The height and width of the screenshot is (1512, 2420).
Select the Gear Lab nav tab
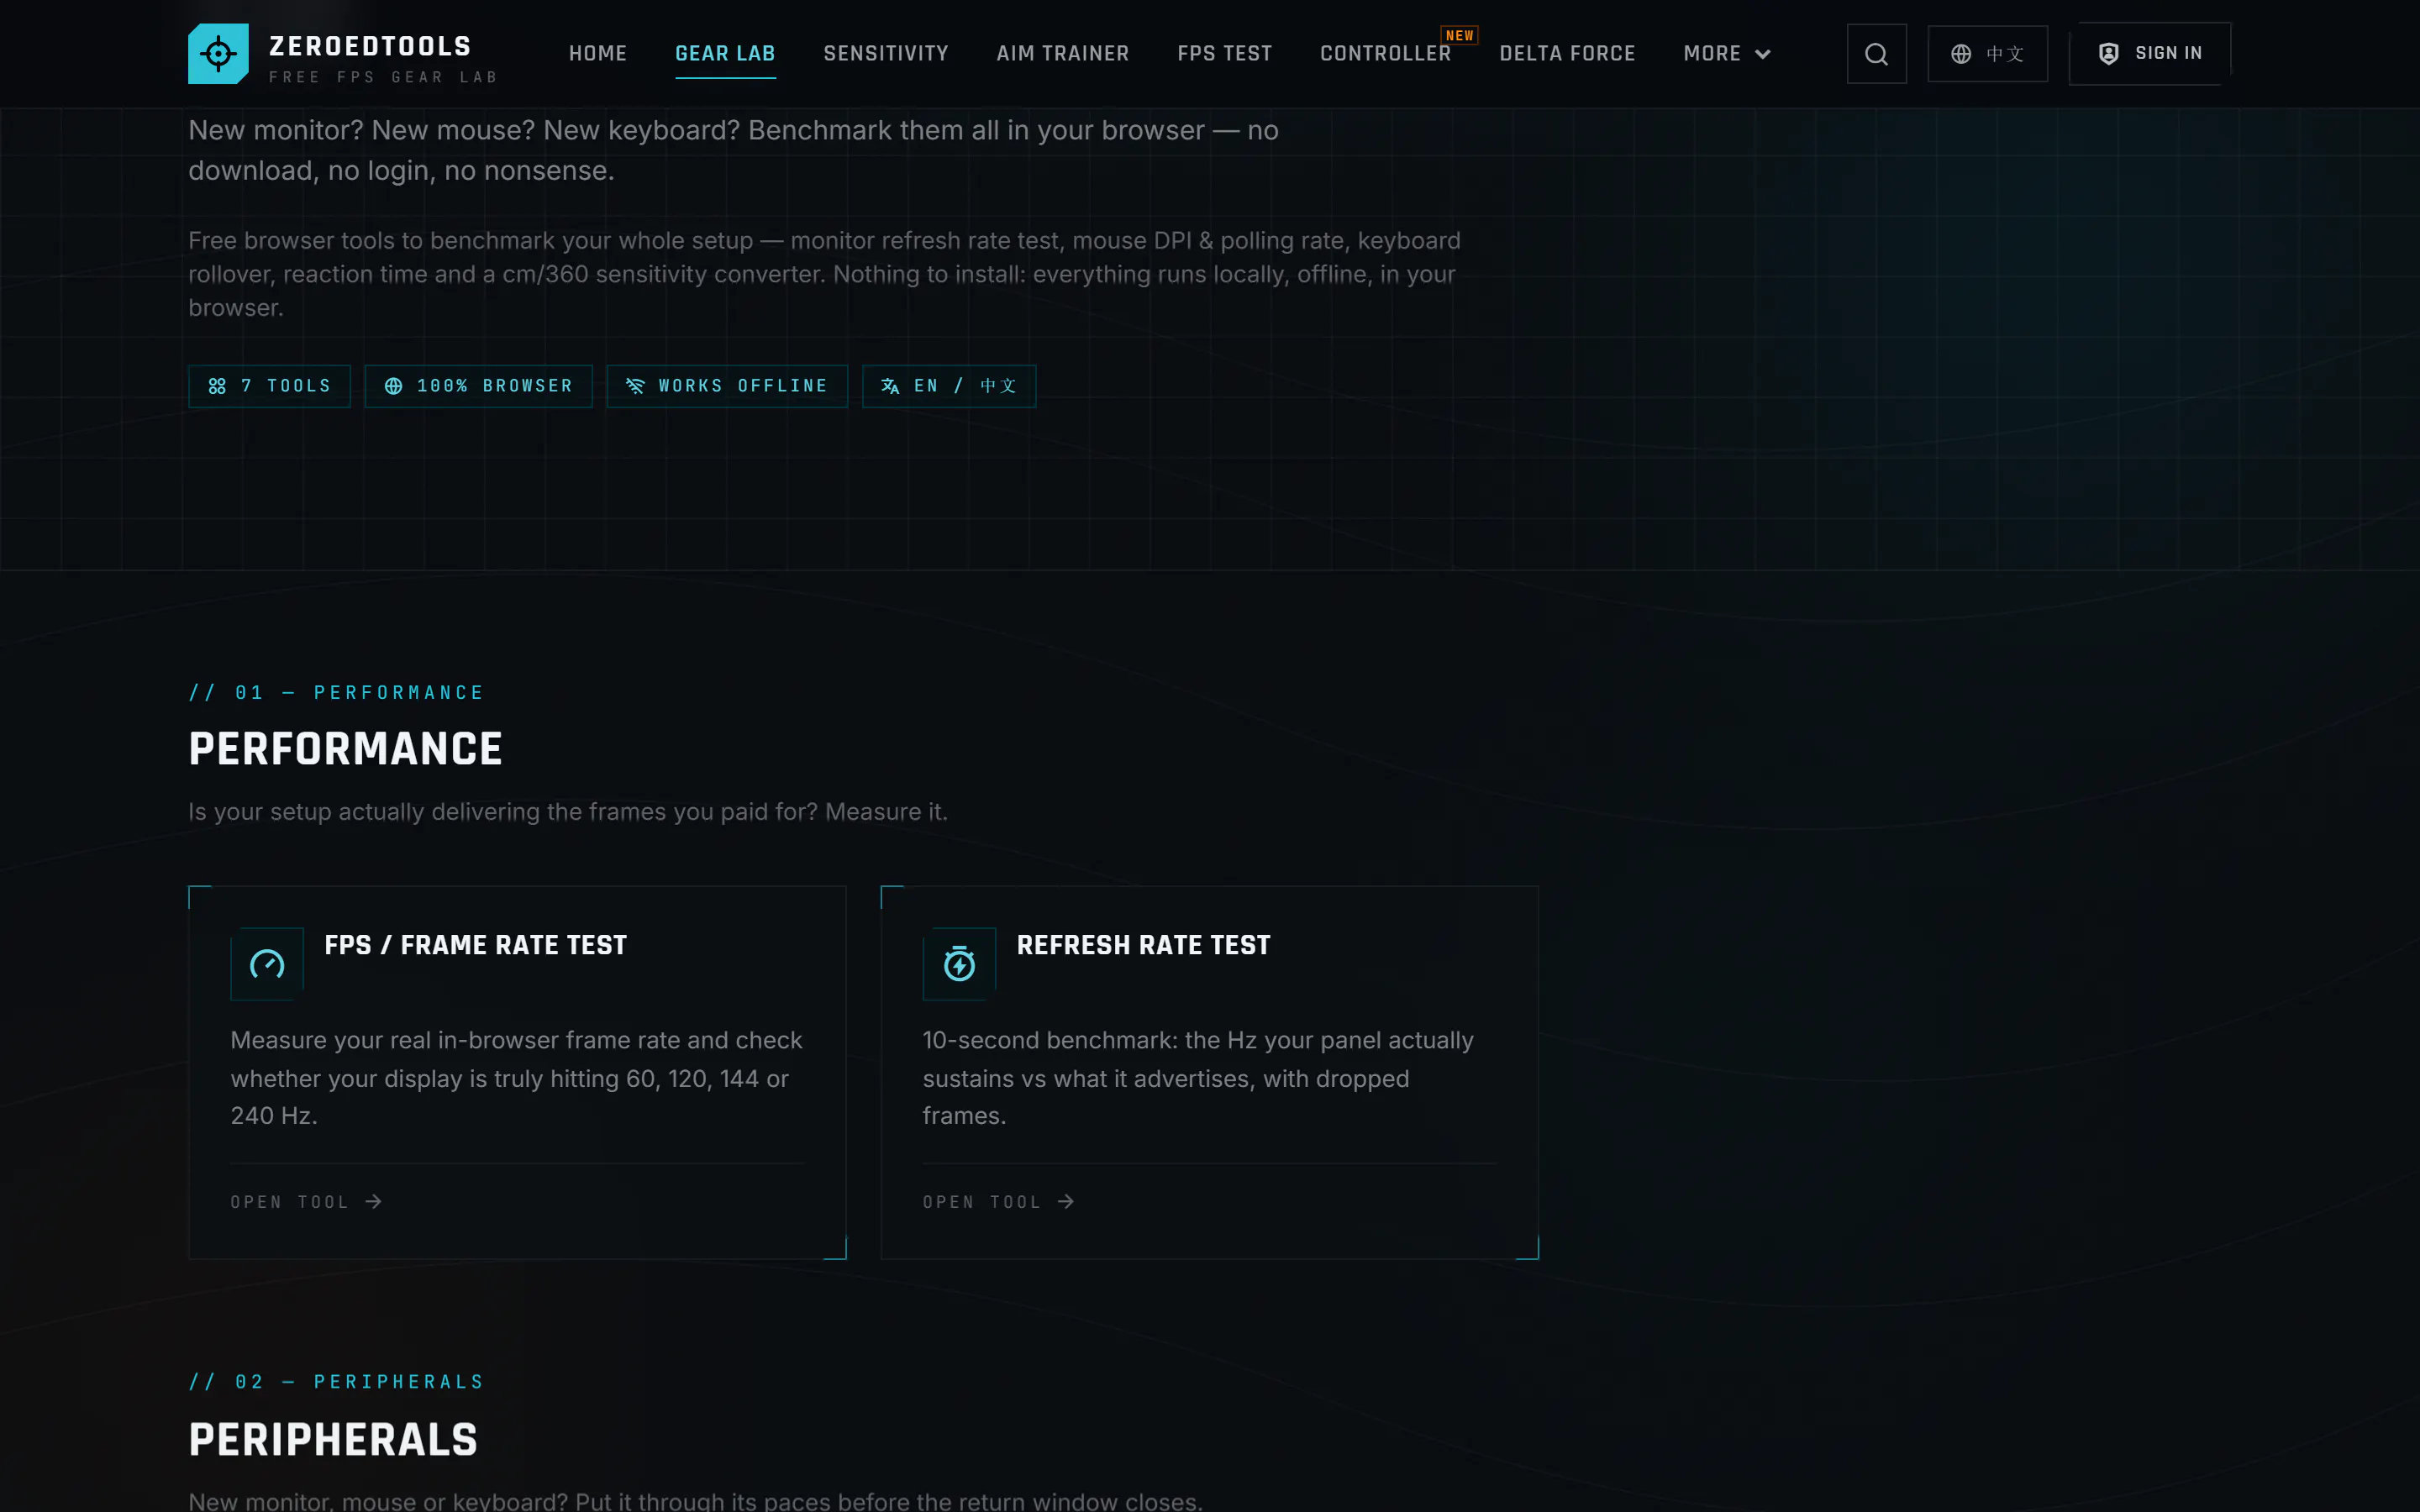[x=725, y=54]
